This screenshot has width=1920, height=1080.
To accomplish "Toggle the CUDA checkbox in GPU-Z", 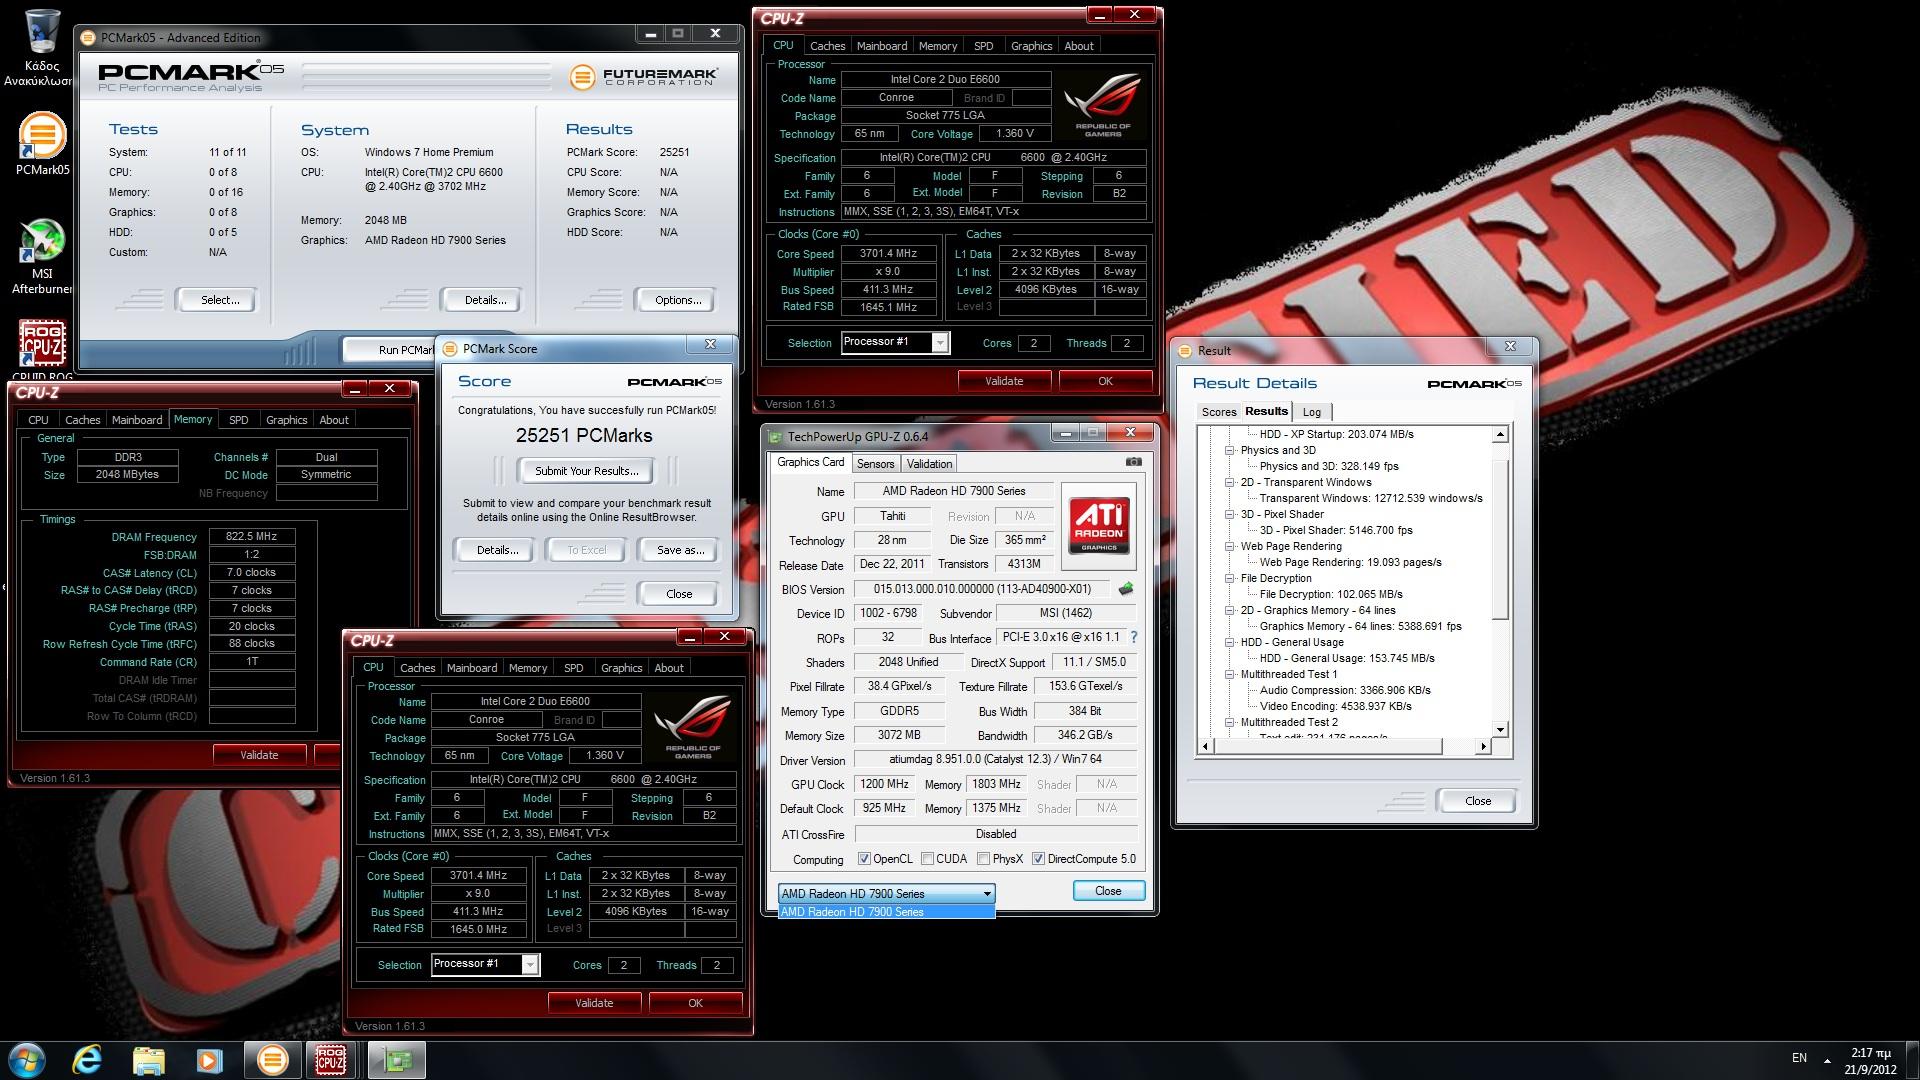I will (928, 859).
